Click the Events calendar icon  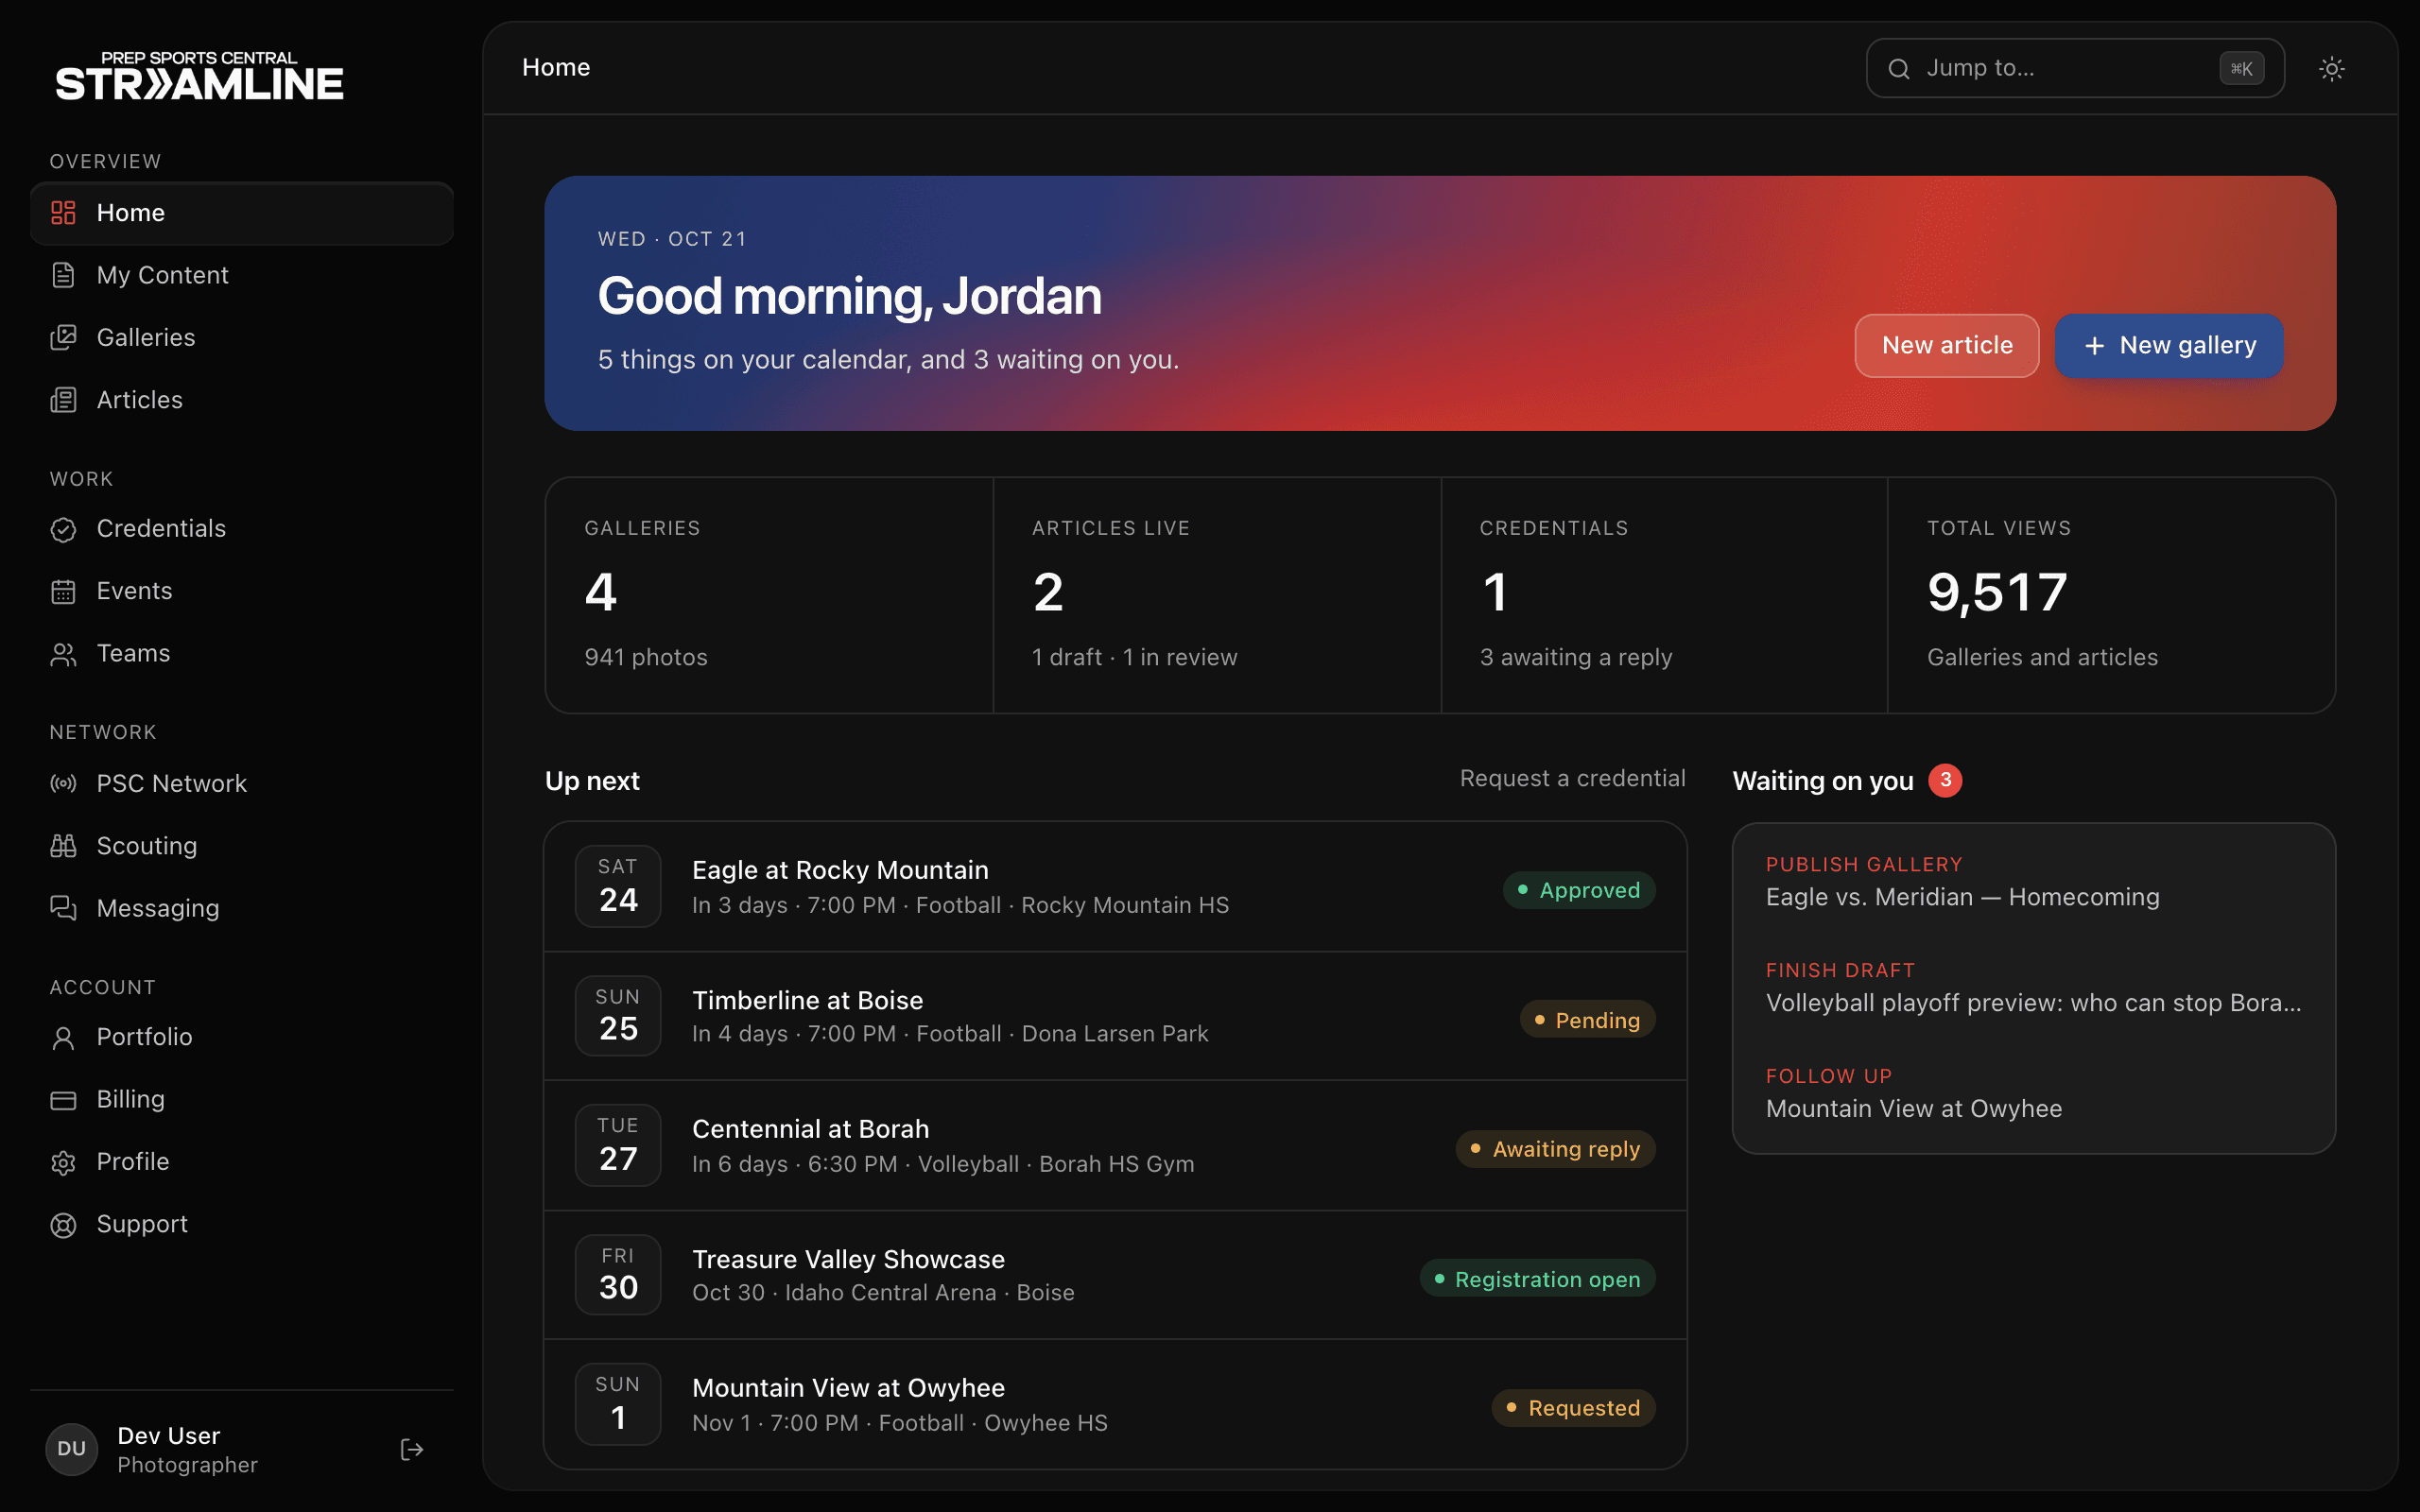pos(63,591)
